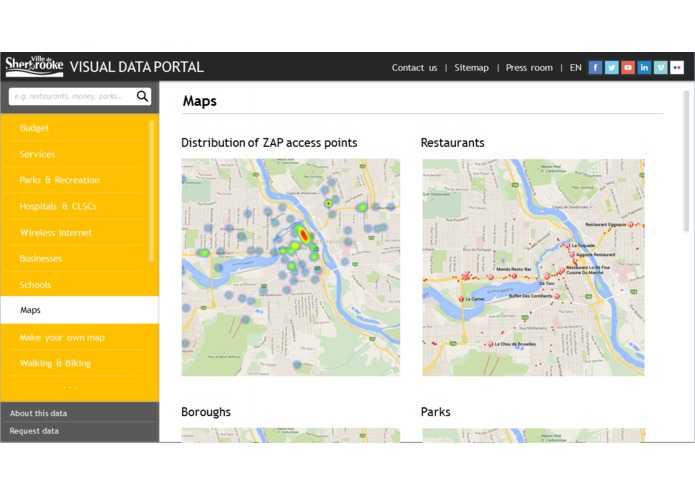The width and height of the screenshot is (695, 494).
Task: Open the ZAP access points heatmap
Action: click(291, 267)
